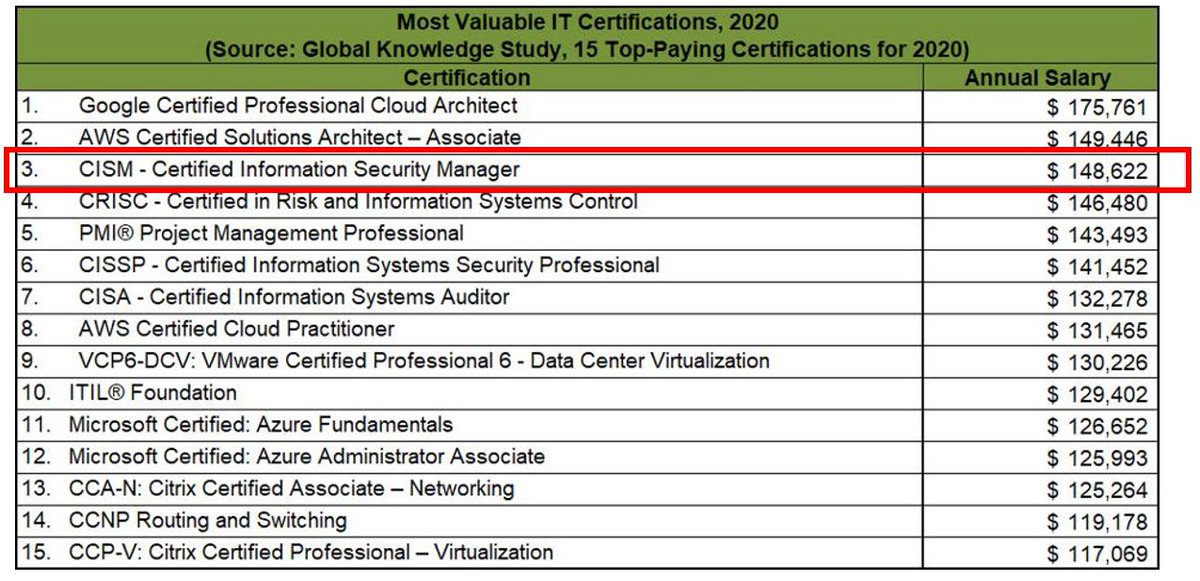Select the table title 'Most Valuable IT Certifications, 2020'
Screen dimensions: 1200x581
click(587, 21)
